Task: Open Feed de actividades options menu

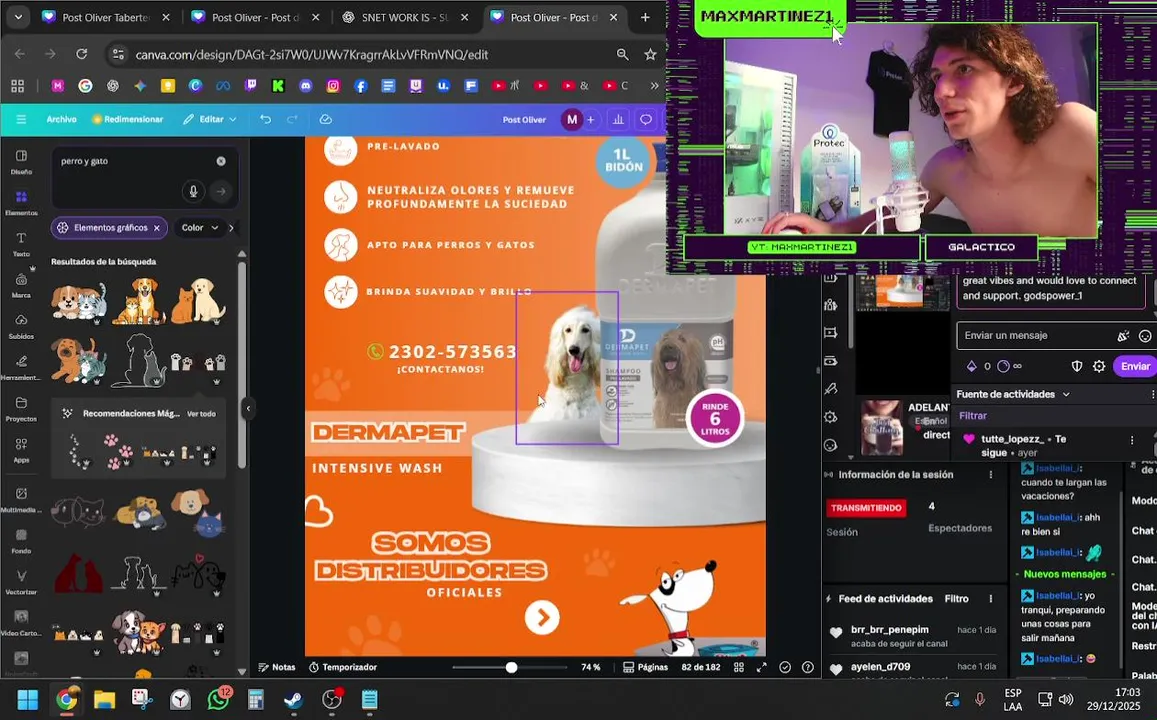Action: pyautogui.click(x=991, y=599)
